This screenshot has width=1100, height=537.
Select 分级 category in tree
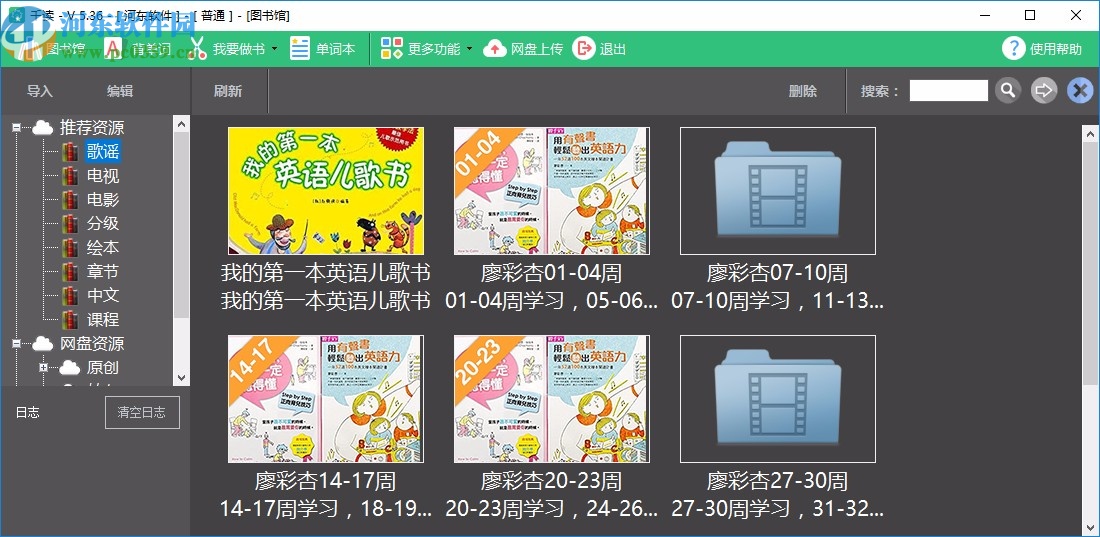[x=102, y=224]
